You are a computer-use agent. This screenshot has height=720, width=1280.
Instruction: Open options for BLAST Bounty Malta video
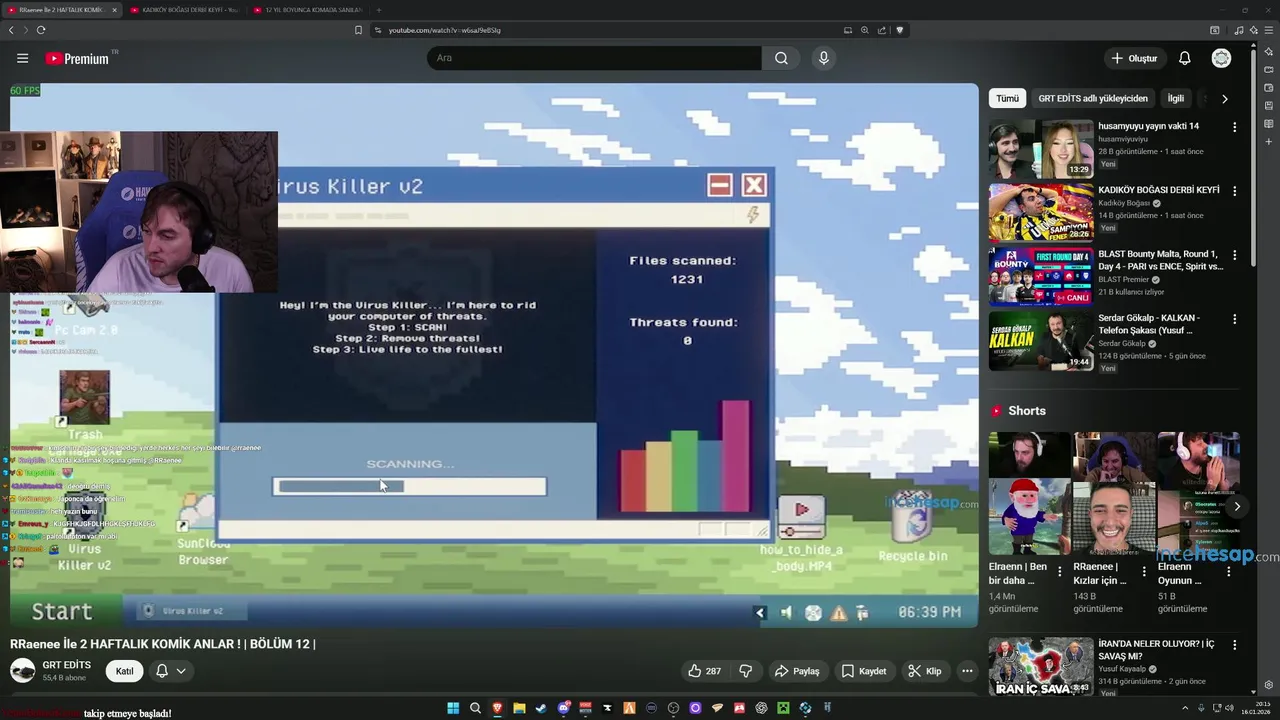click(x=1234, y=255)
